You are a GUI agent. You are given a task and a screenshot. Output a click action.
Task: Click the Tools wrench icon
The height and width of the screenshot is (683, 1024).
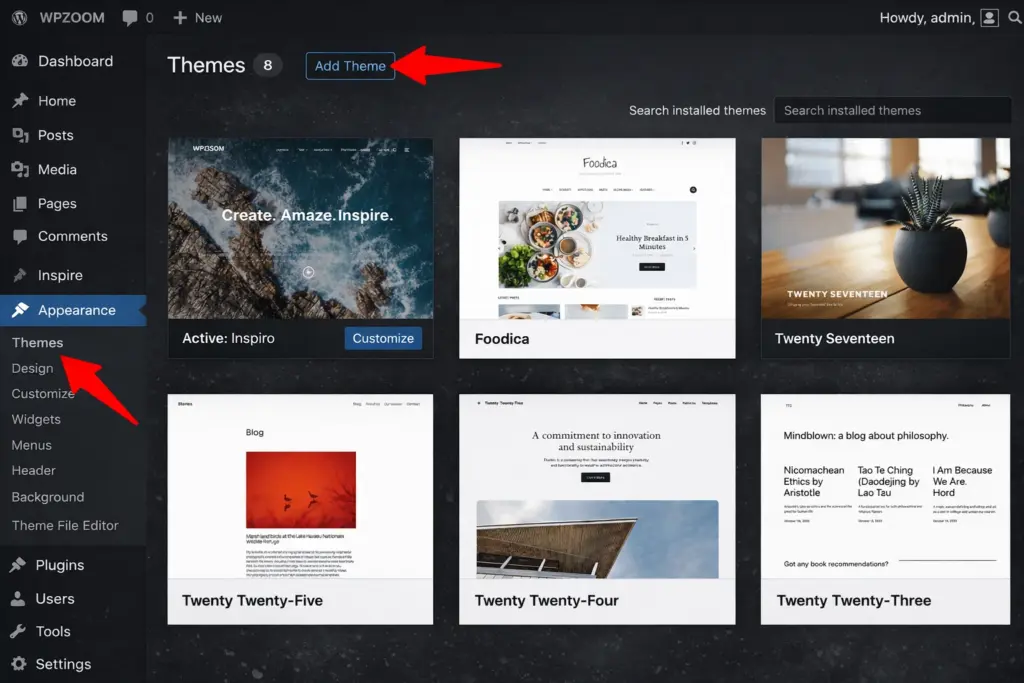pos(18,631)
